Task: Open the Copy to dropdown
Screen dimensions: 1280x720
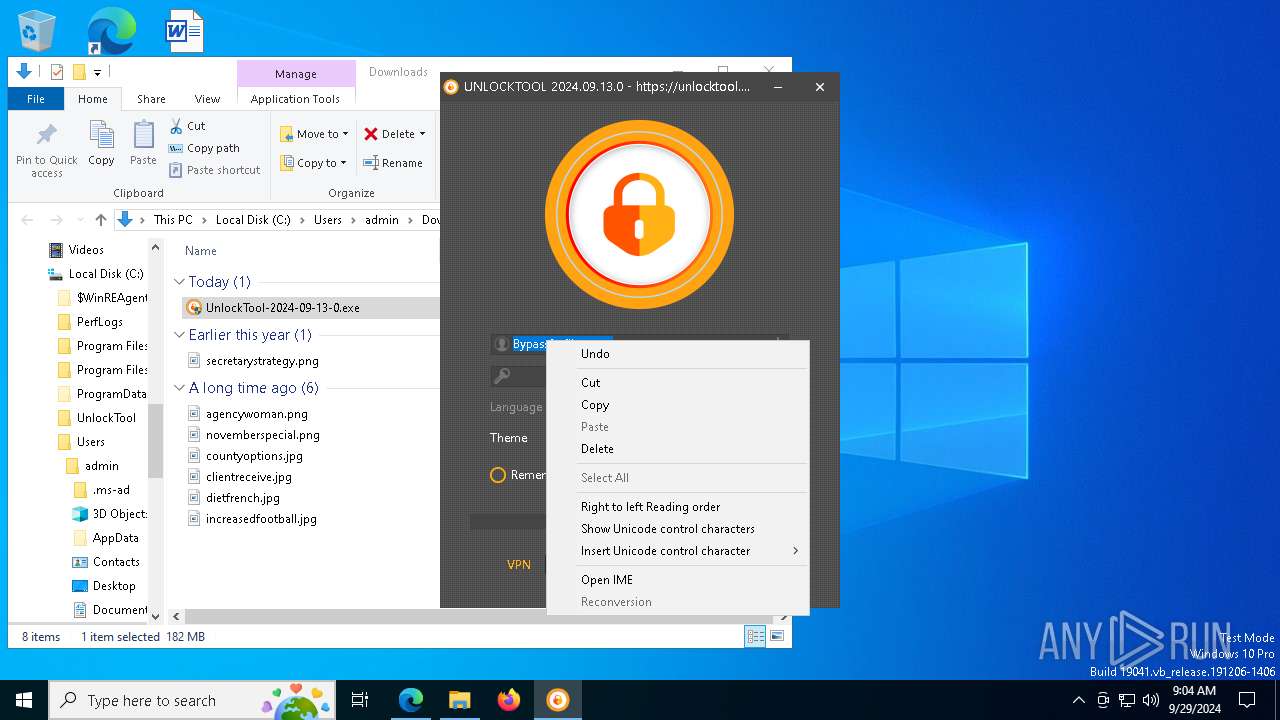Action: point(313,163)
